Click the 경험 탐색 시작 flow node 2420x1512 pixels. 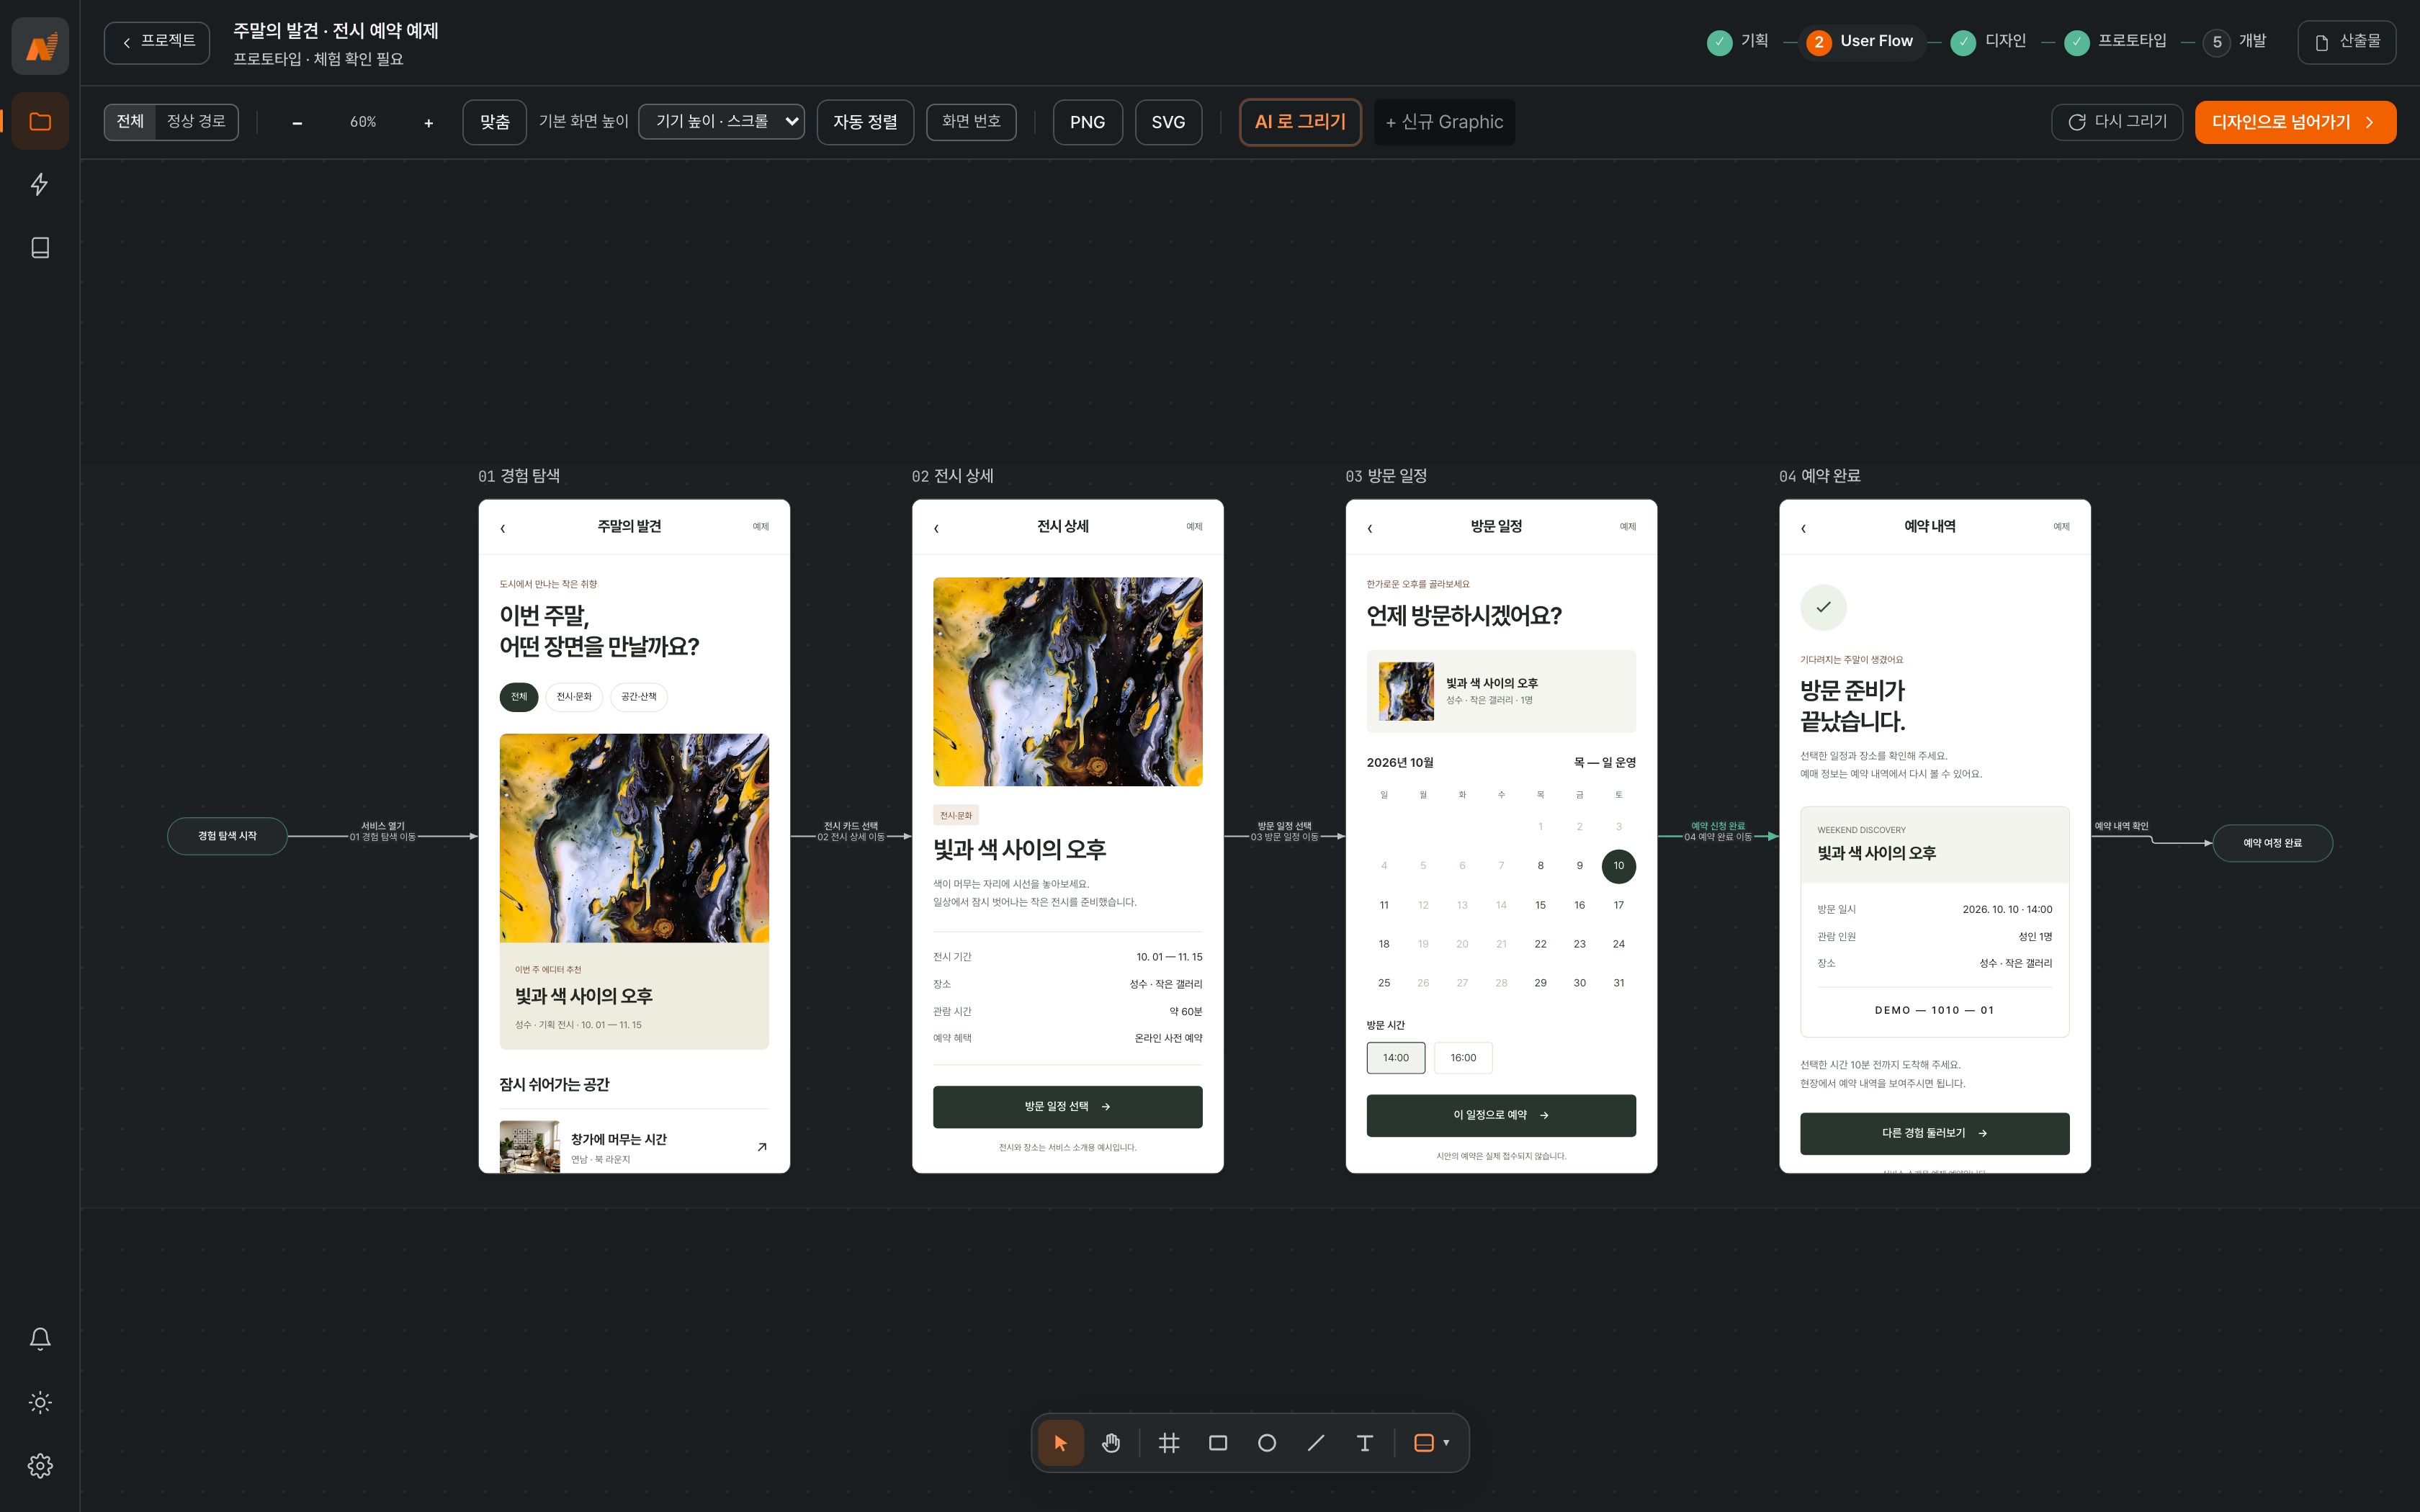pos(227,836)
